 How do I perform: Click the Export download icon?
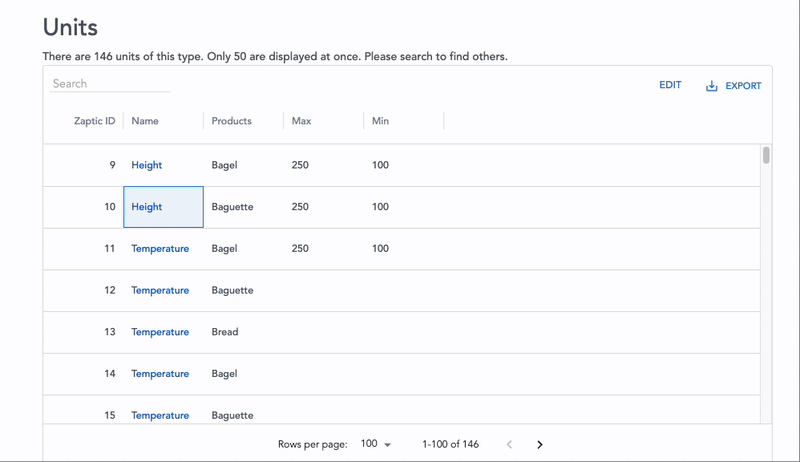click(712, 86)
